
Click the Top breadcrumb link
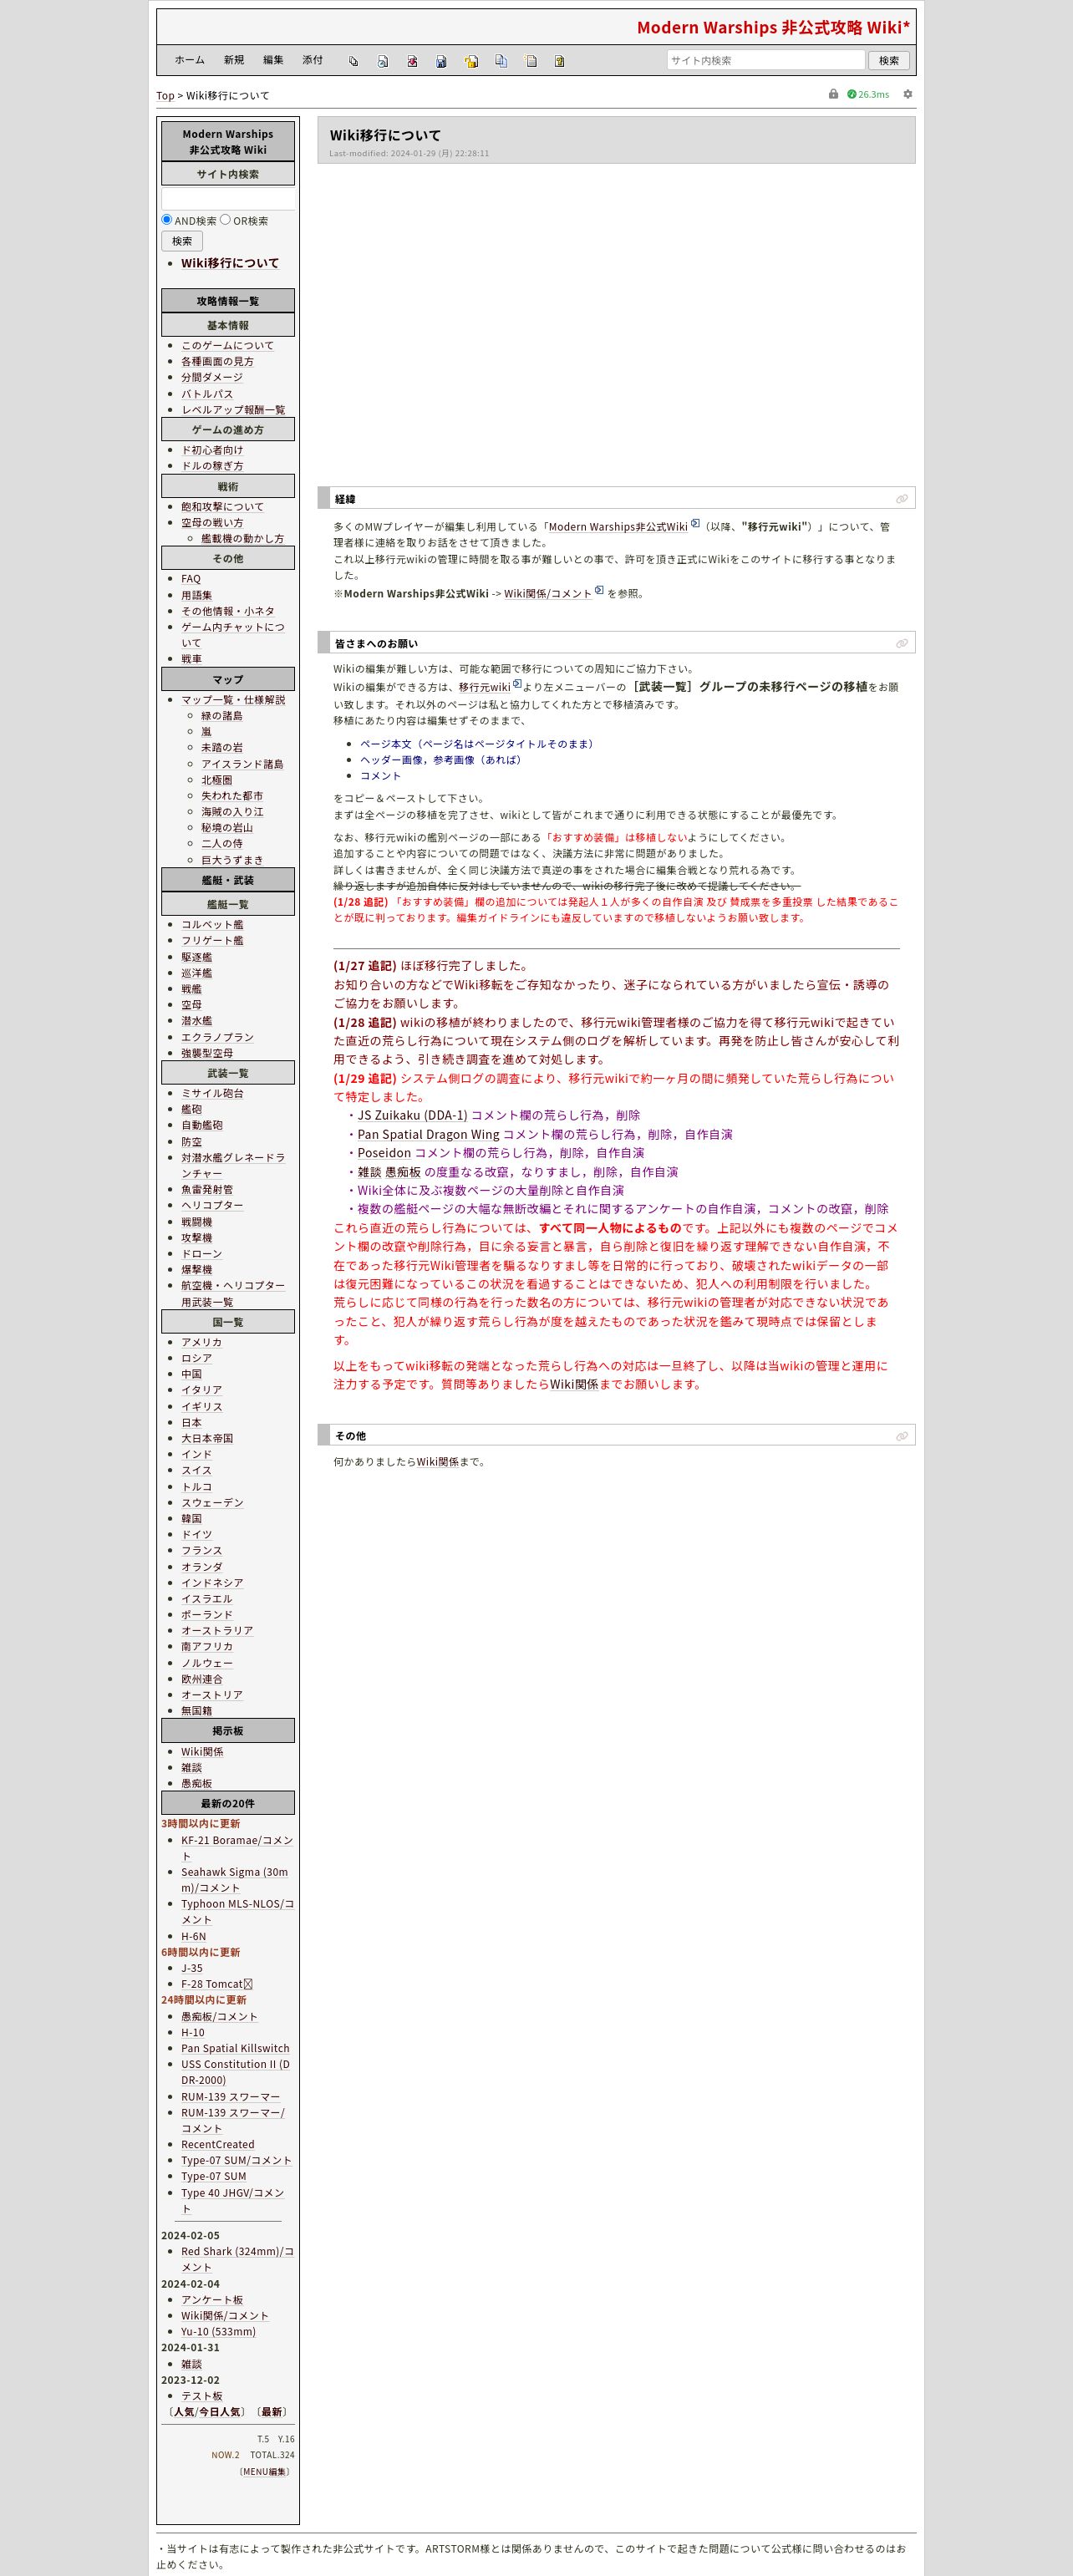point(165,96)
